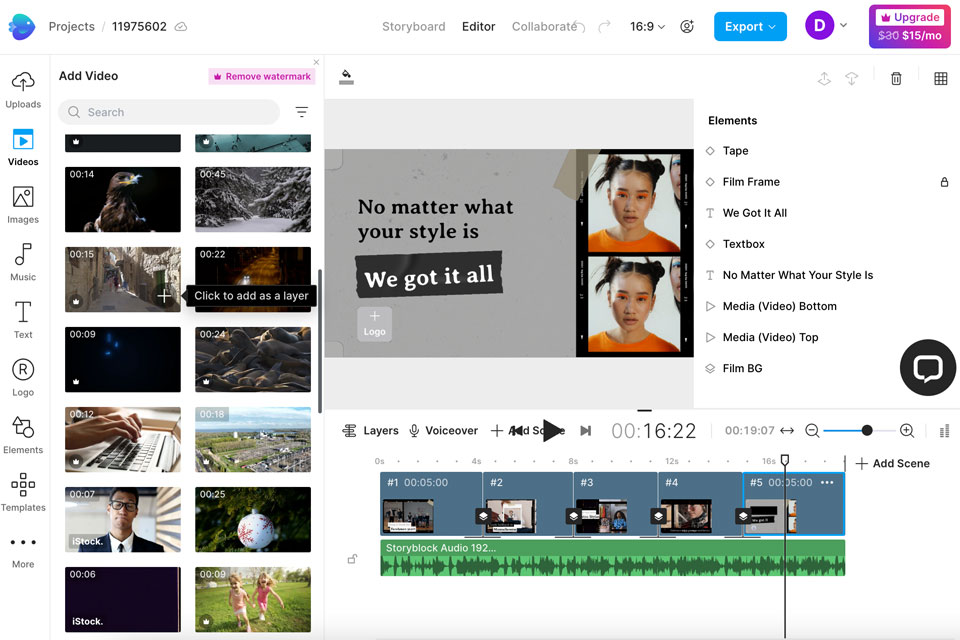Click the Search videos field

169,111
